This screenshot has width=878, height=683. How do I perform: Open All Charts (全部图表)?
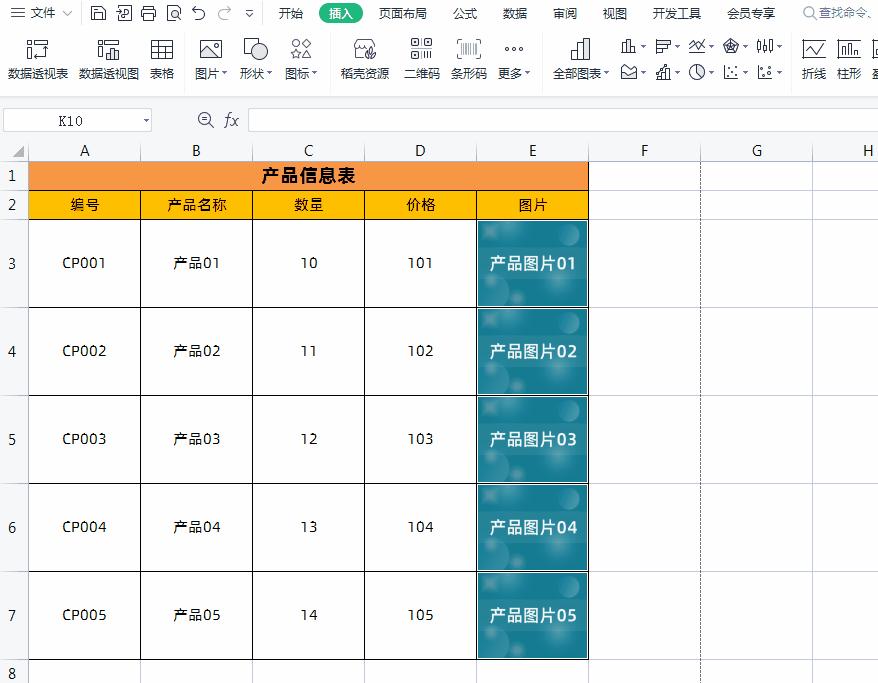[x=582, y=57]
